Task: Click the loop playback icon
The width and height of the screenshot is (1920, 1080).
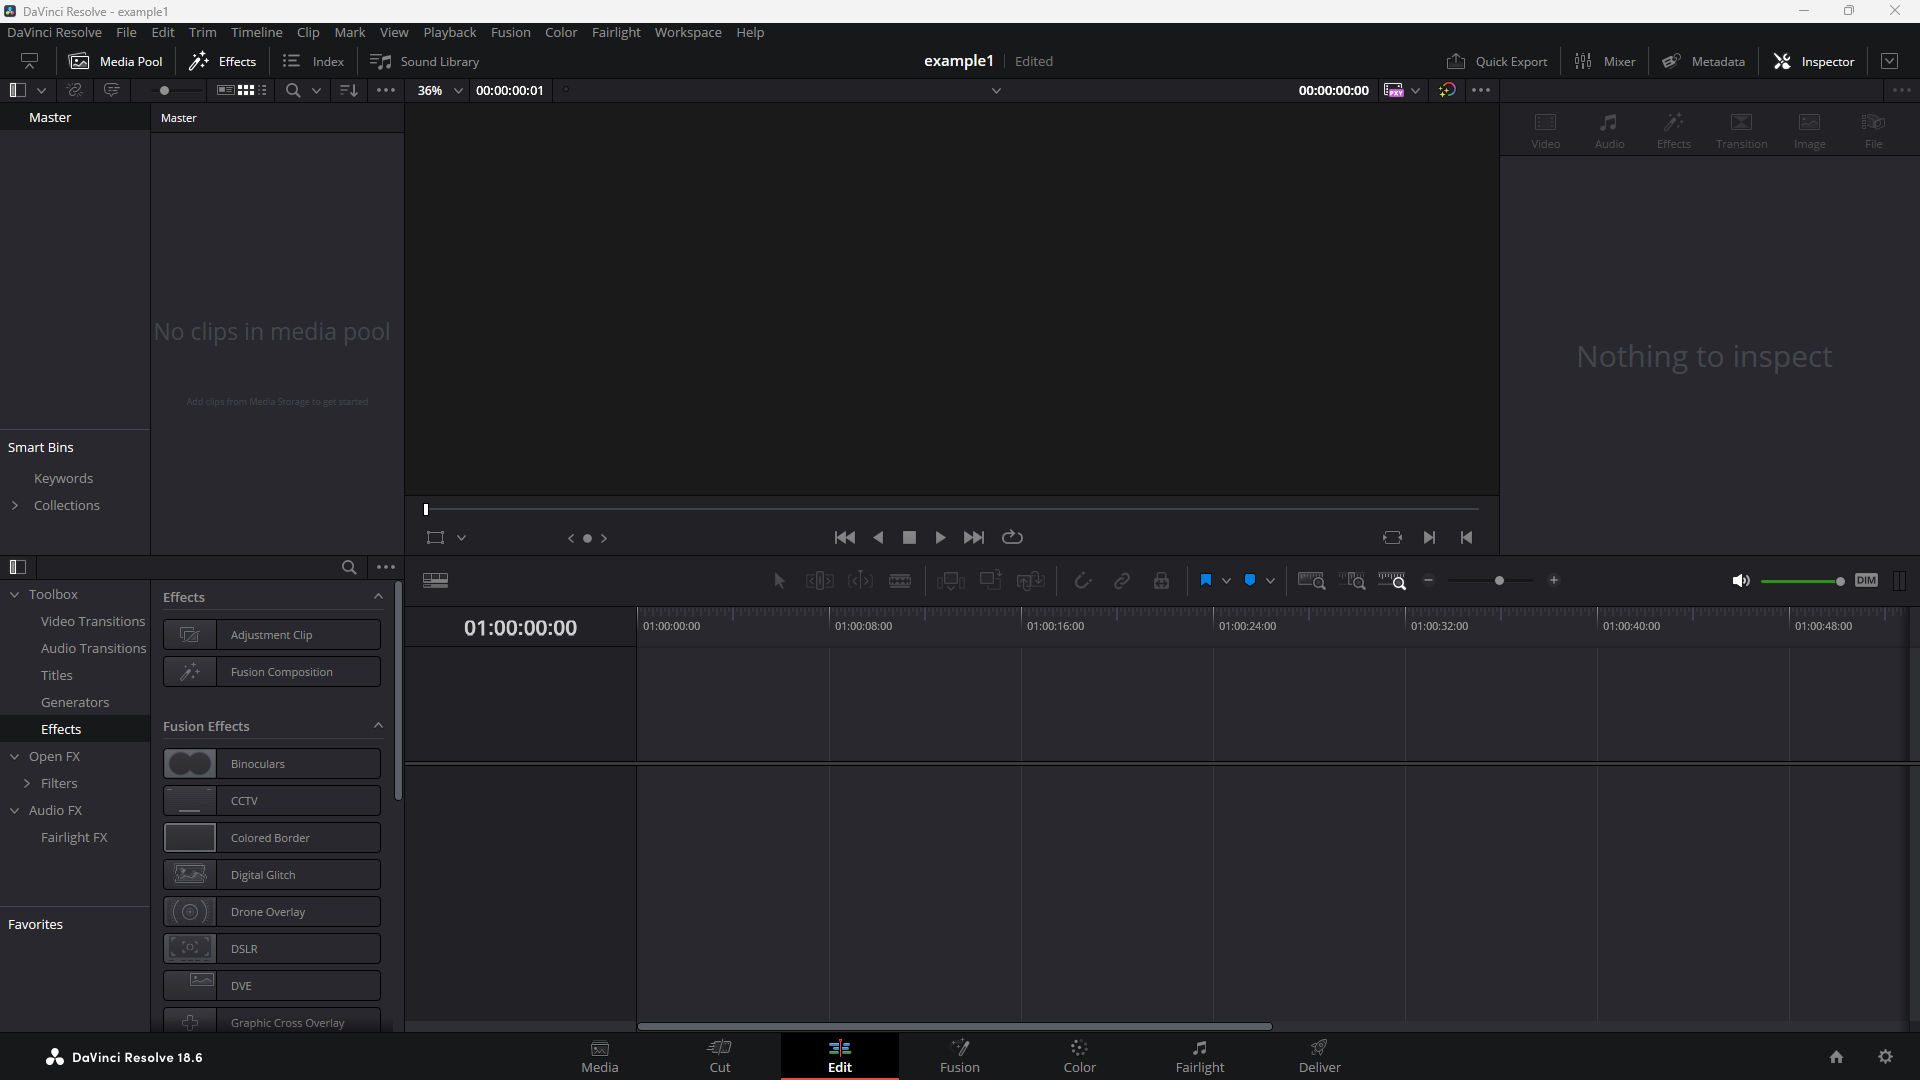Action: pyautogui.click(x=1012, y=537)
